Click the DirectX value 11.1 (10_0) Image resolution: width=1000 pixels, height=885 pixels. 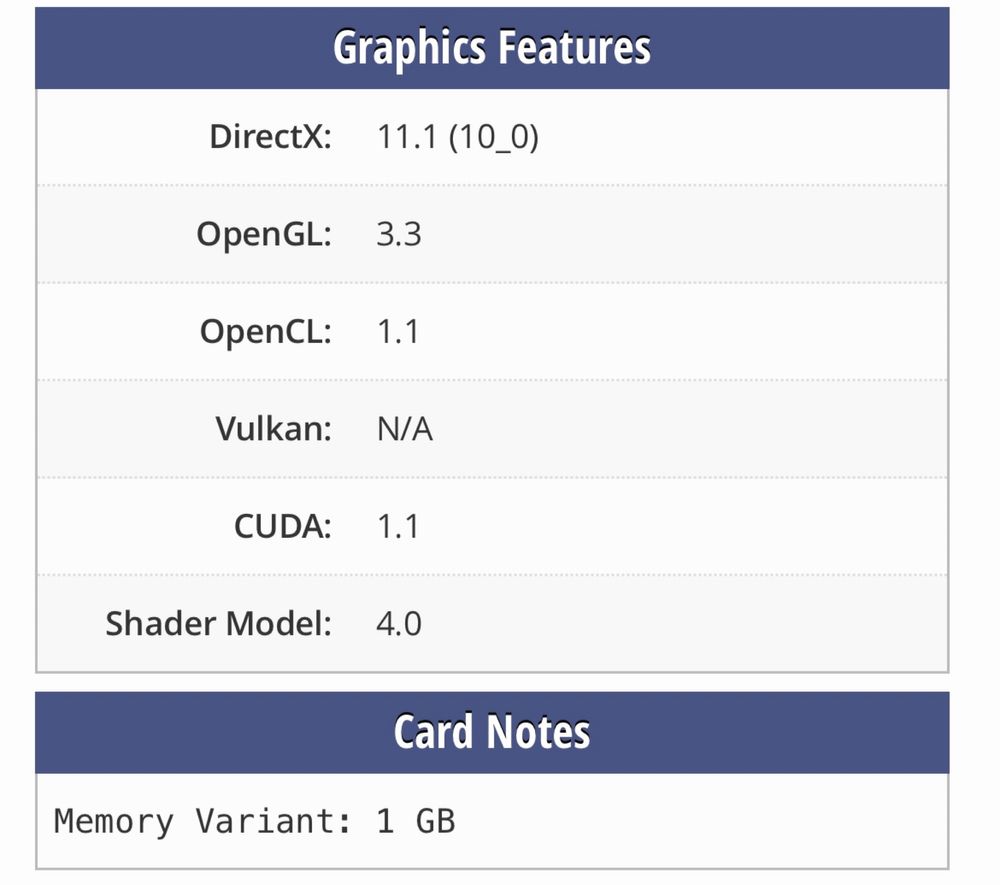(x=458, y=137)
